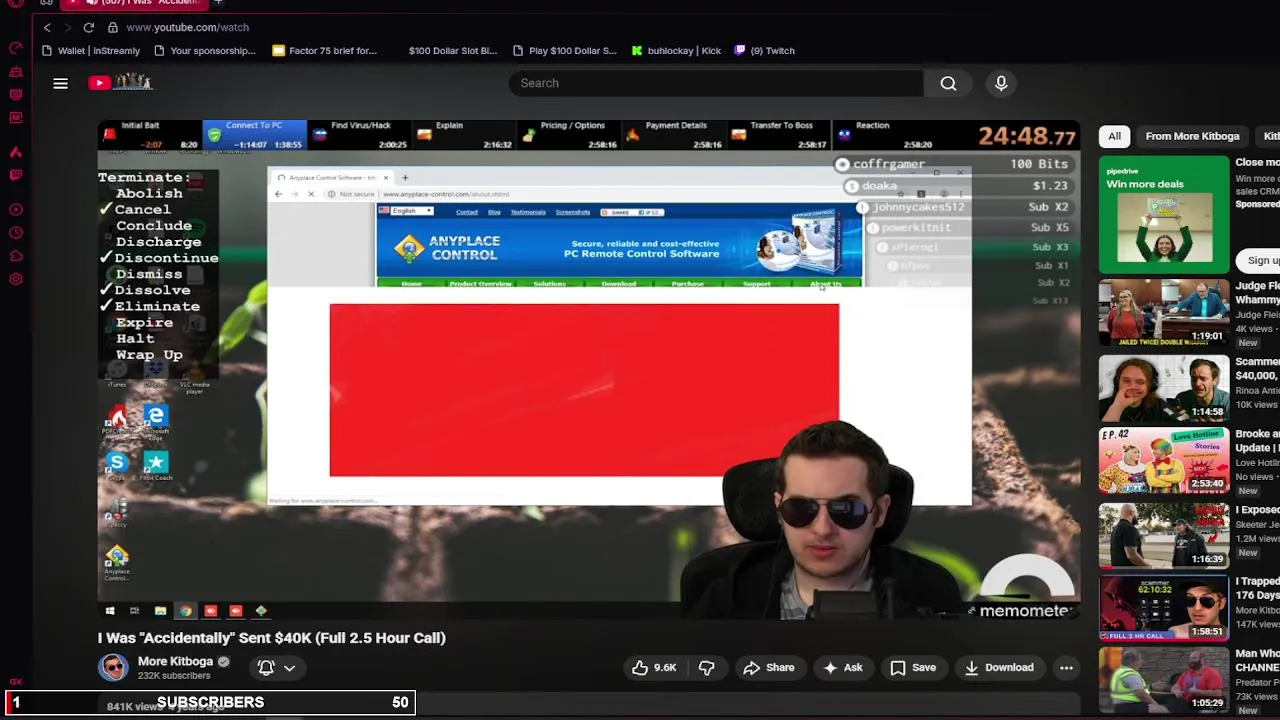The width and height of the screenshot is (1280, 720).
Task: Click the Anyplace Control desktop icon in video
Action: [117, 562]
